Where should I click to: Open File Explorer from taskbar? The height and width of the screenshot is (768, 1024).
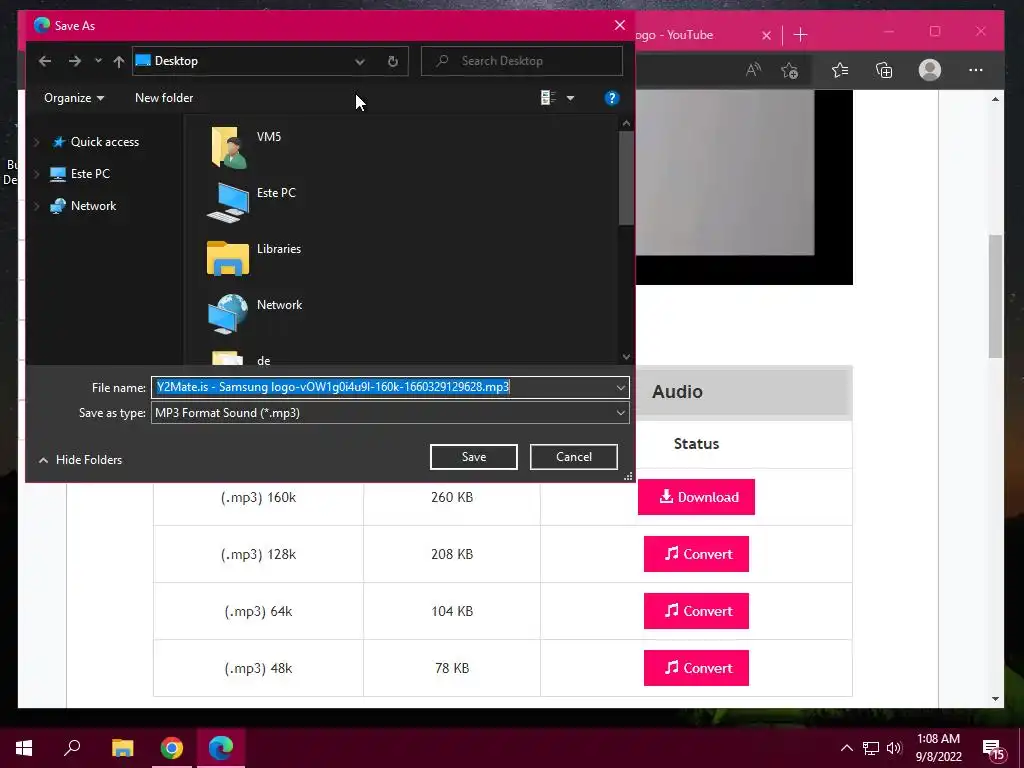click(x=122, y=748)
